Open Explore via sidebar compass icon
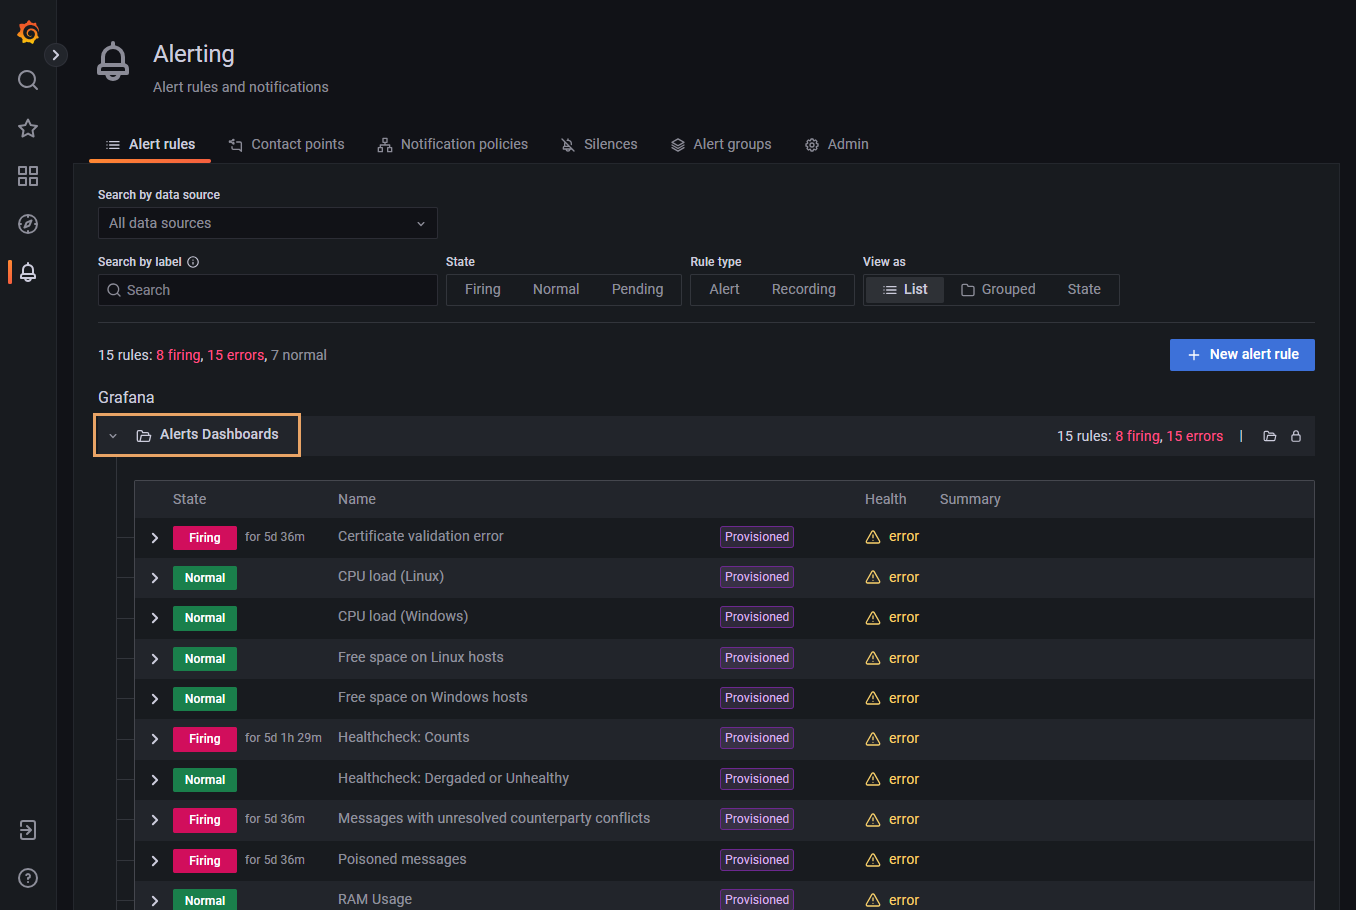 pos(28,224)
